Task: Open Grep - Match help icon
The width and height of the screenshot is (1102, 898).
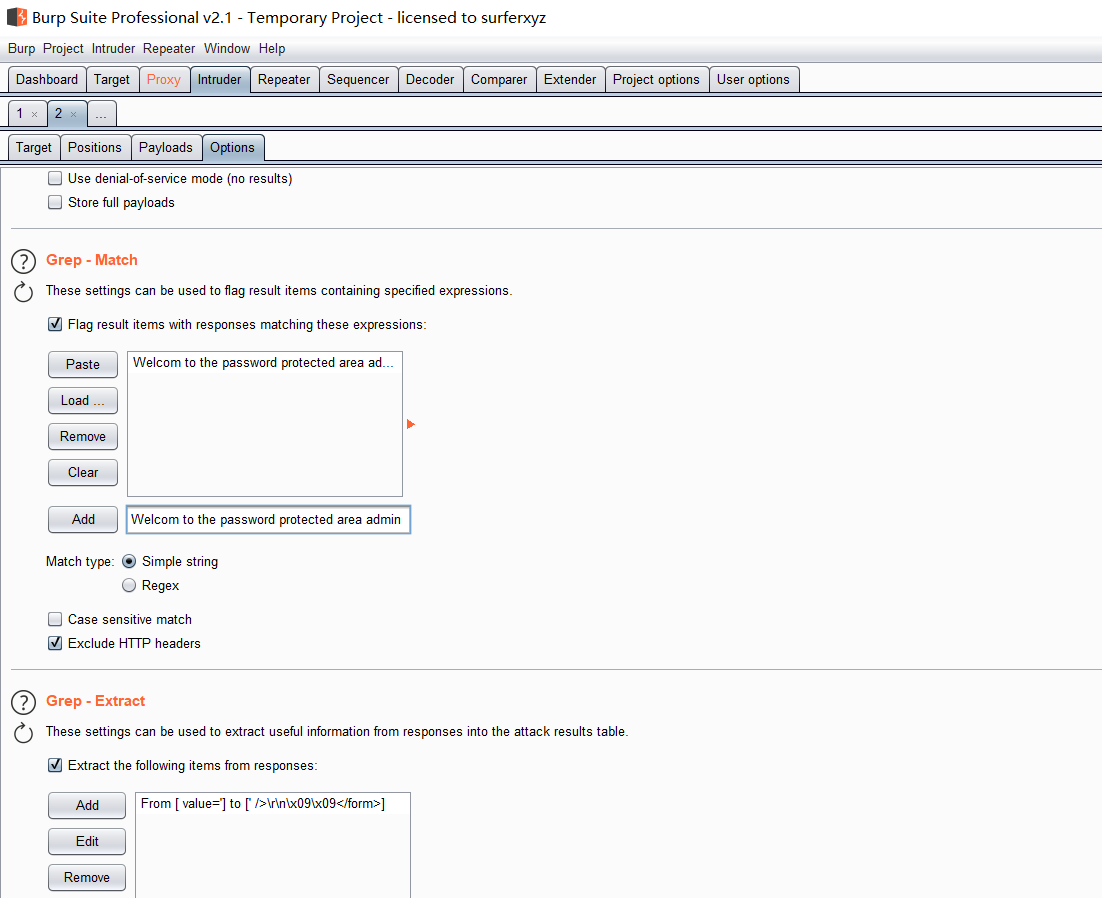Action: coord(23,261)
